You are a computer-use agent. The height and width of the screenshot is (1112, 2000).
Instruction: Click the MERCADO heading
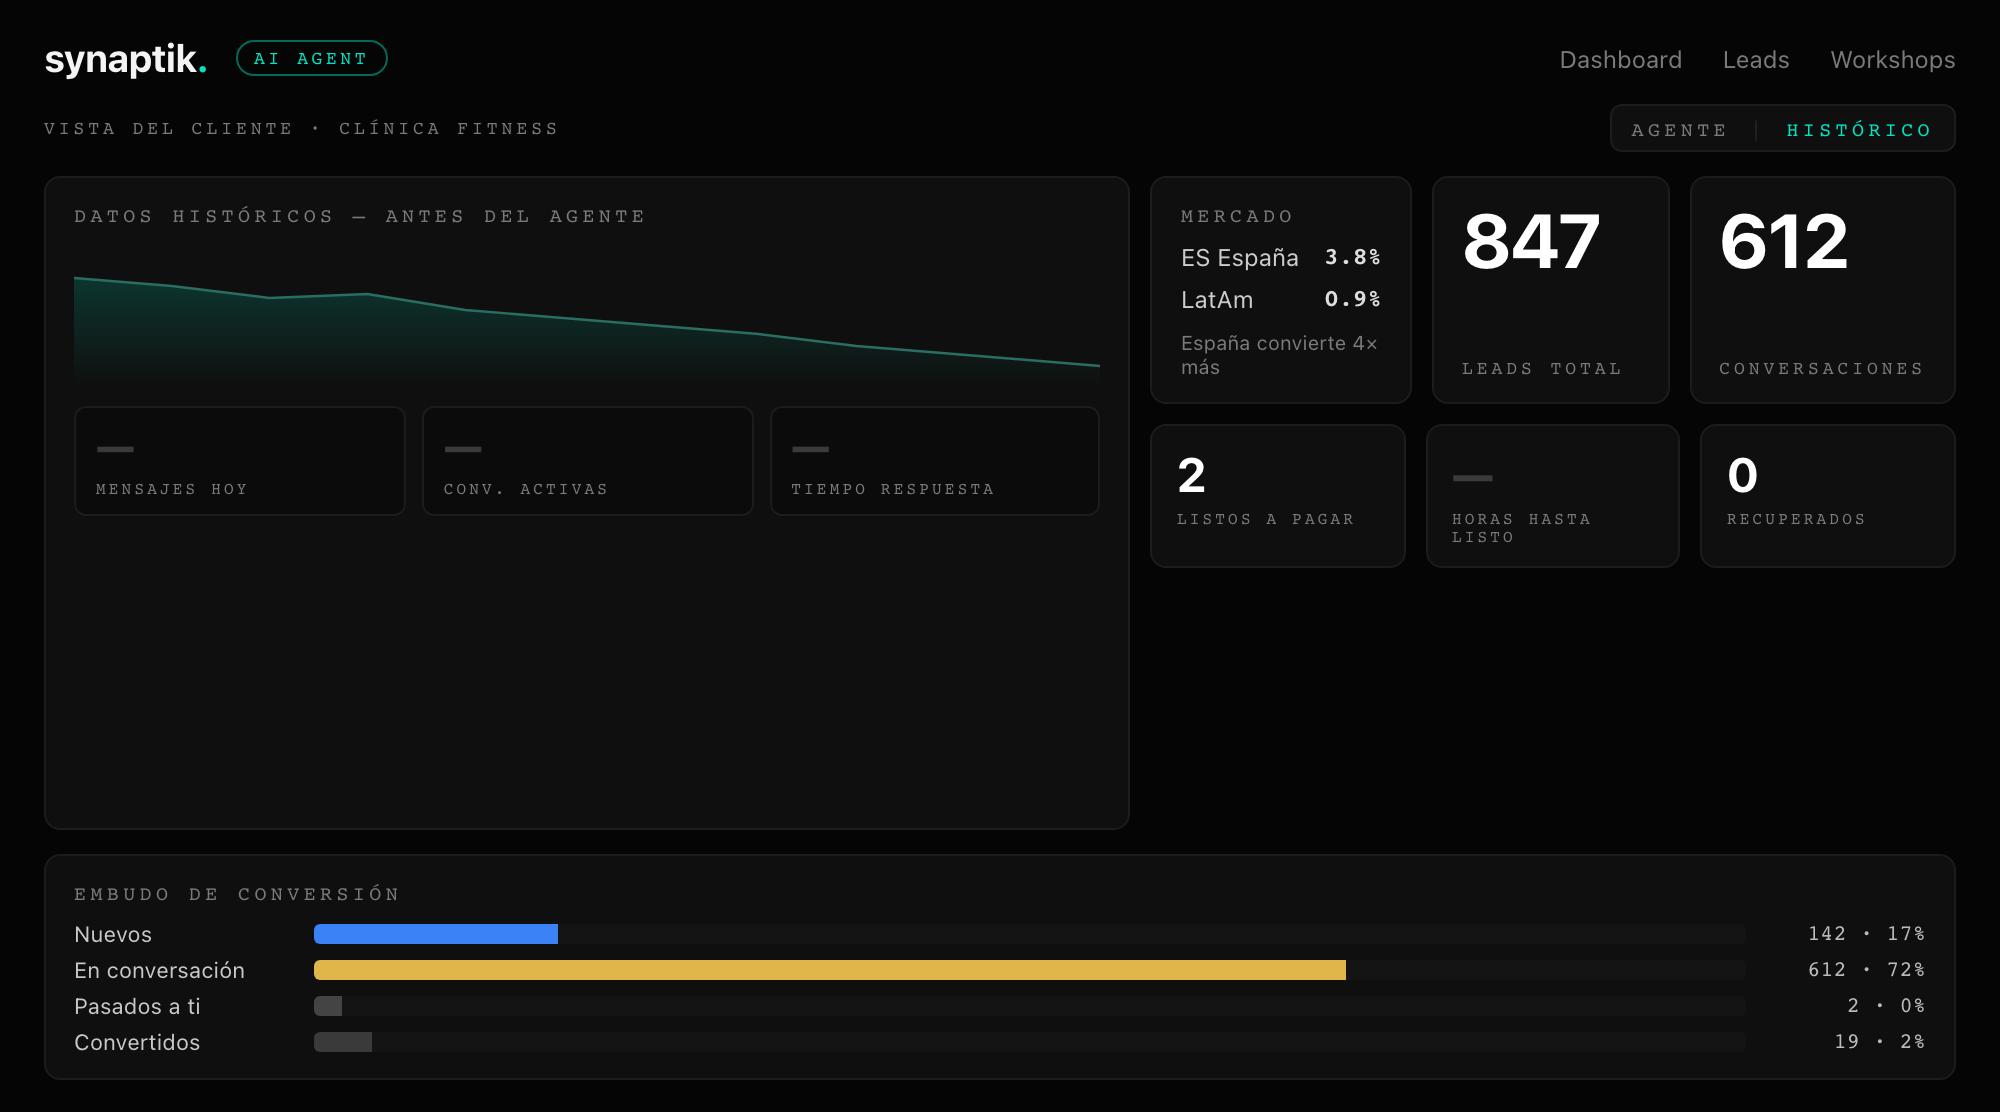pos(1237,216)
